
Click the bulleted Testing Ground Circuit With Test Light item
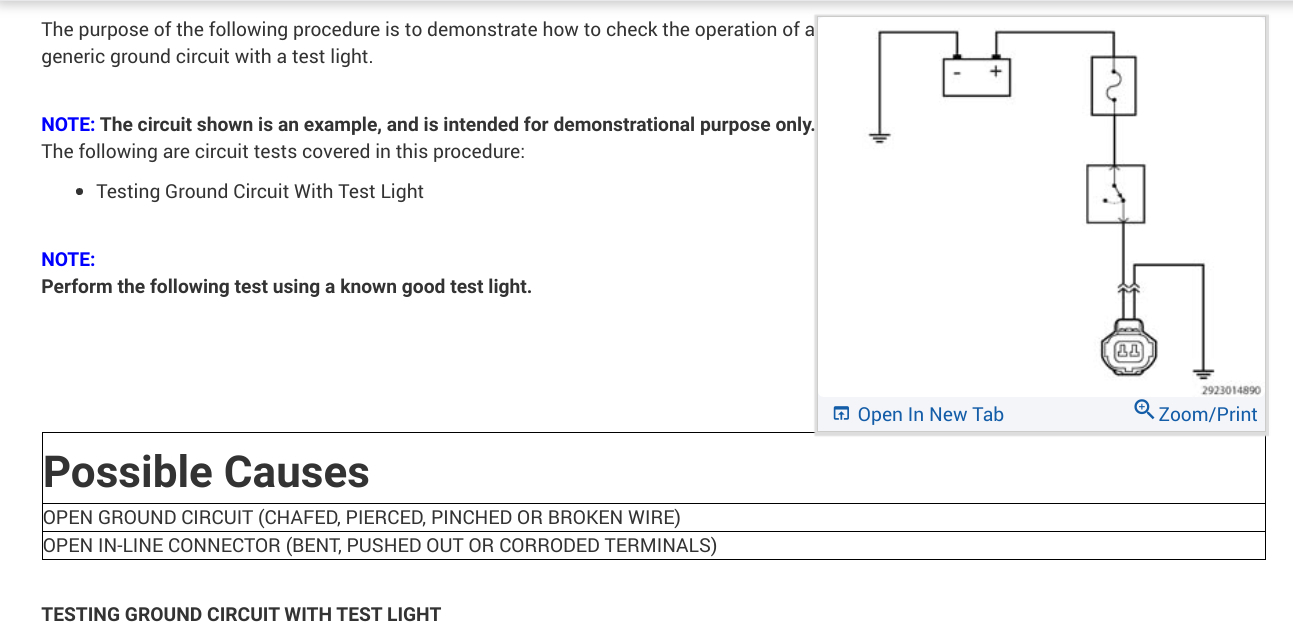click(x=260, y=192)
